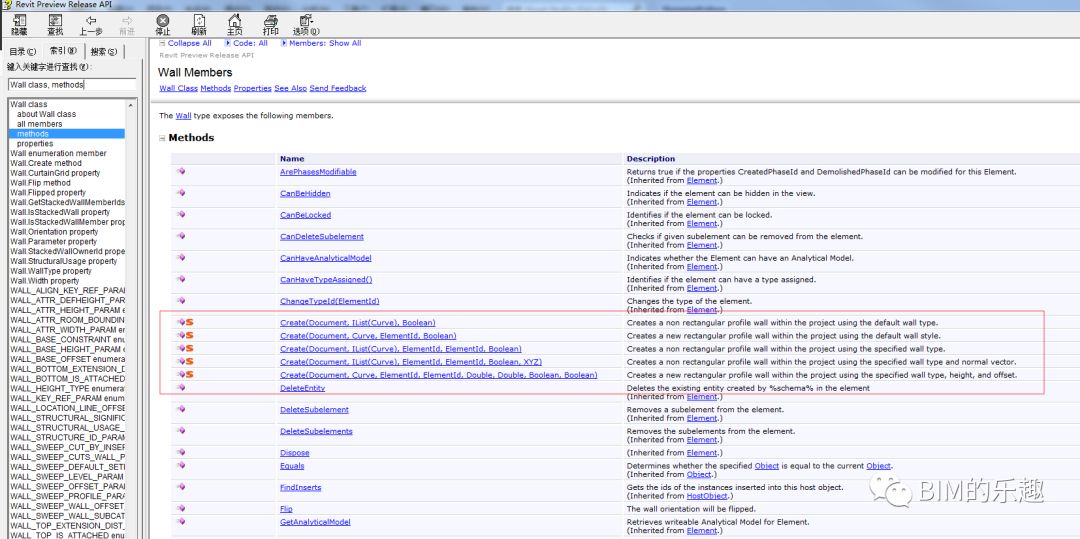Collapse the Methods section
The height and width of the screenshot is (539, 1080).
pyautogui.click(x=163, y=138)
